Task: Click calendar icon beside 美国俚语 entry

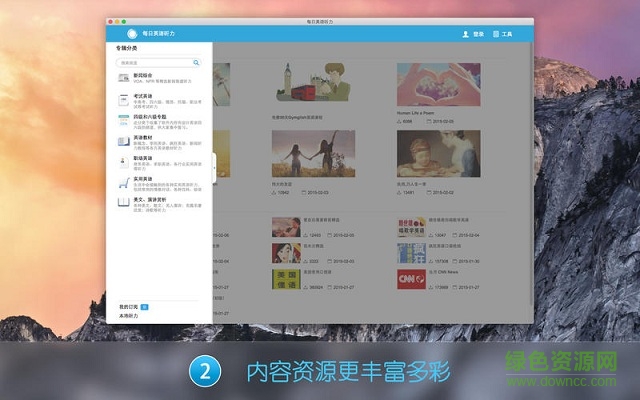Action: tap(329, 287)
